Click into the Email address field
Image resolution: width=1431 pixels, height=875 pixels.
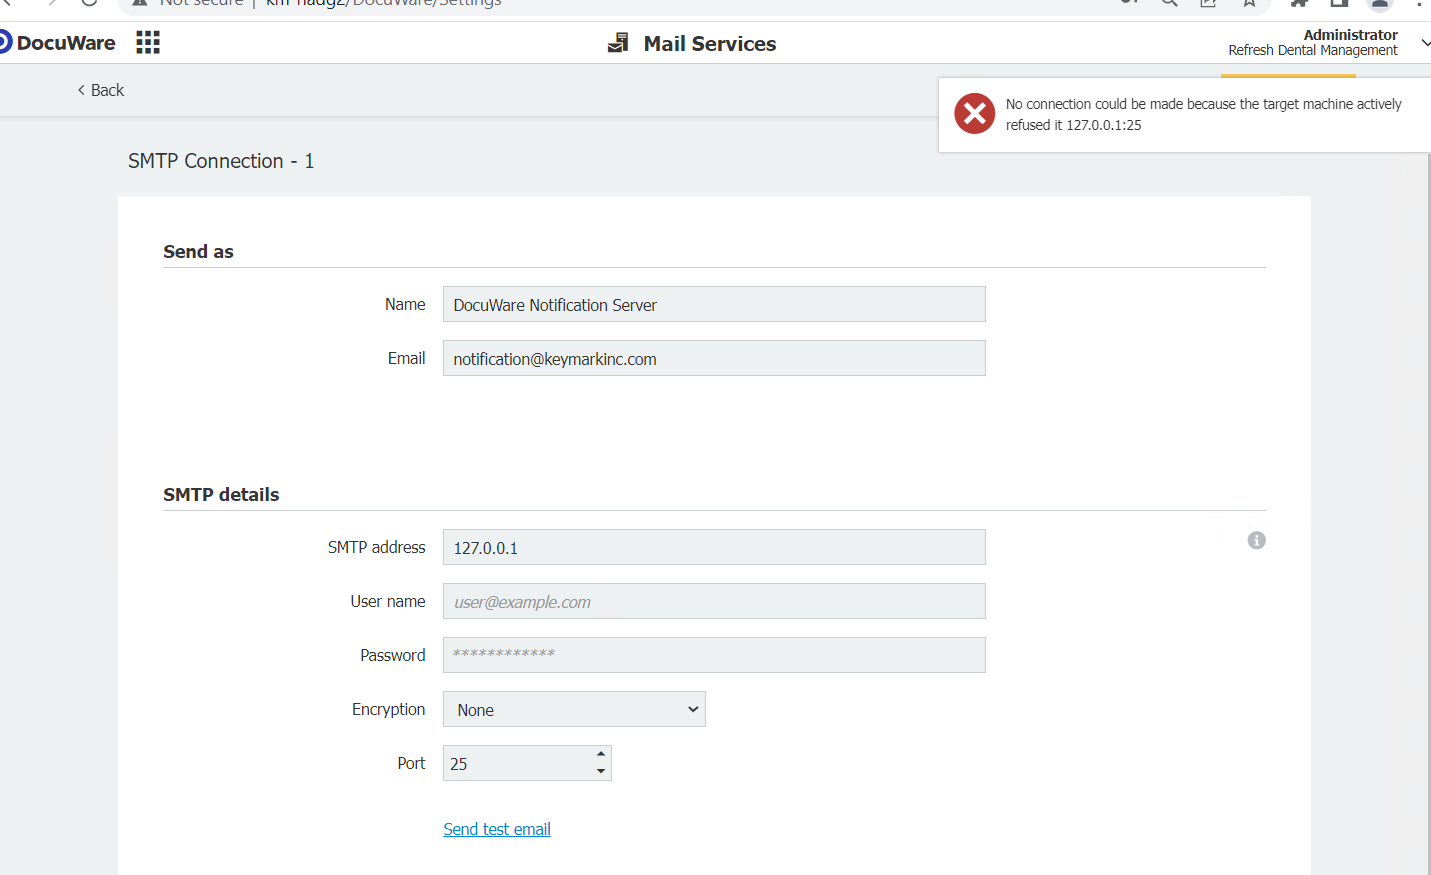pyautogui.click(x=713, y=359)
